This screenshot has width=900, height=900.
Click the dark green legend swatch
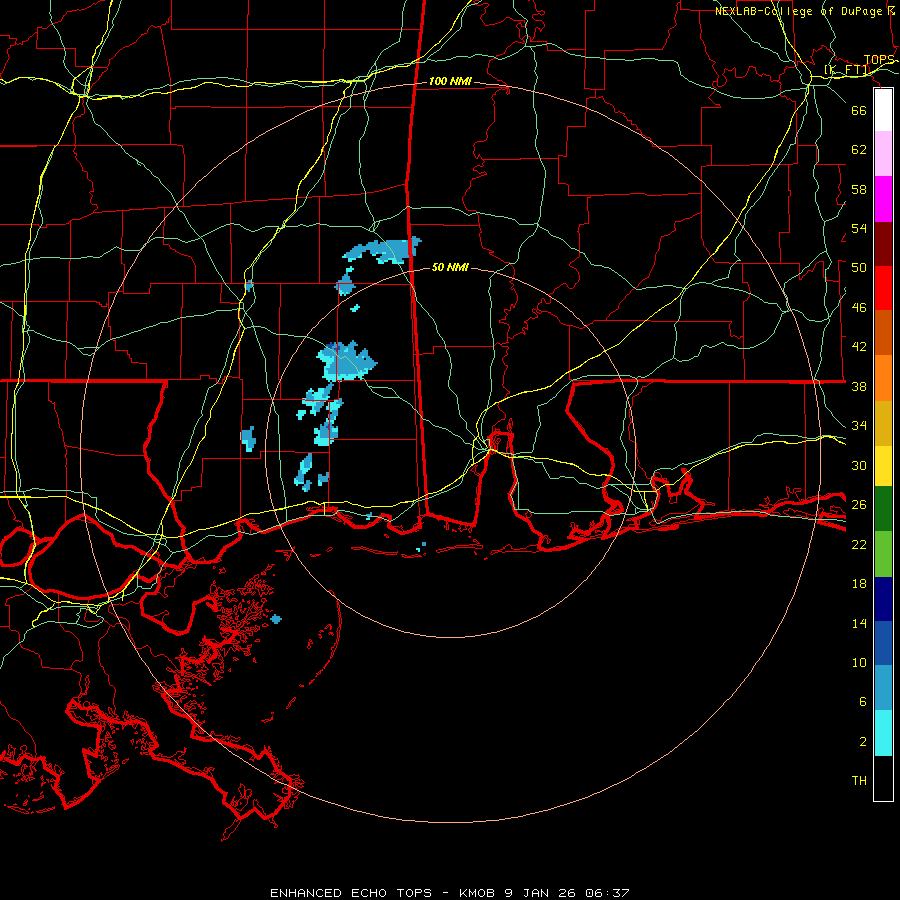(883, 509)
